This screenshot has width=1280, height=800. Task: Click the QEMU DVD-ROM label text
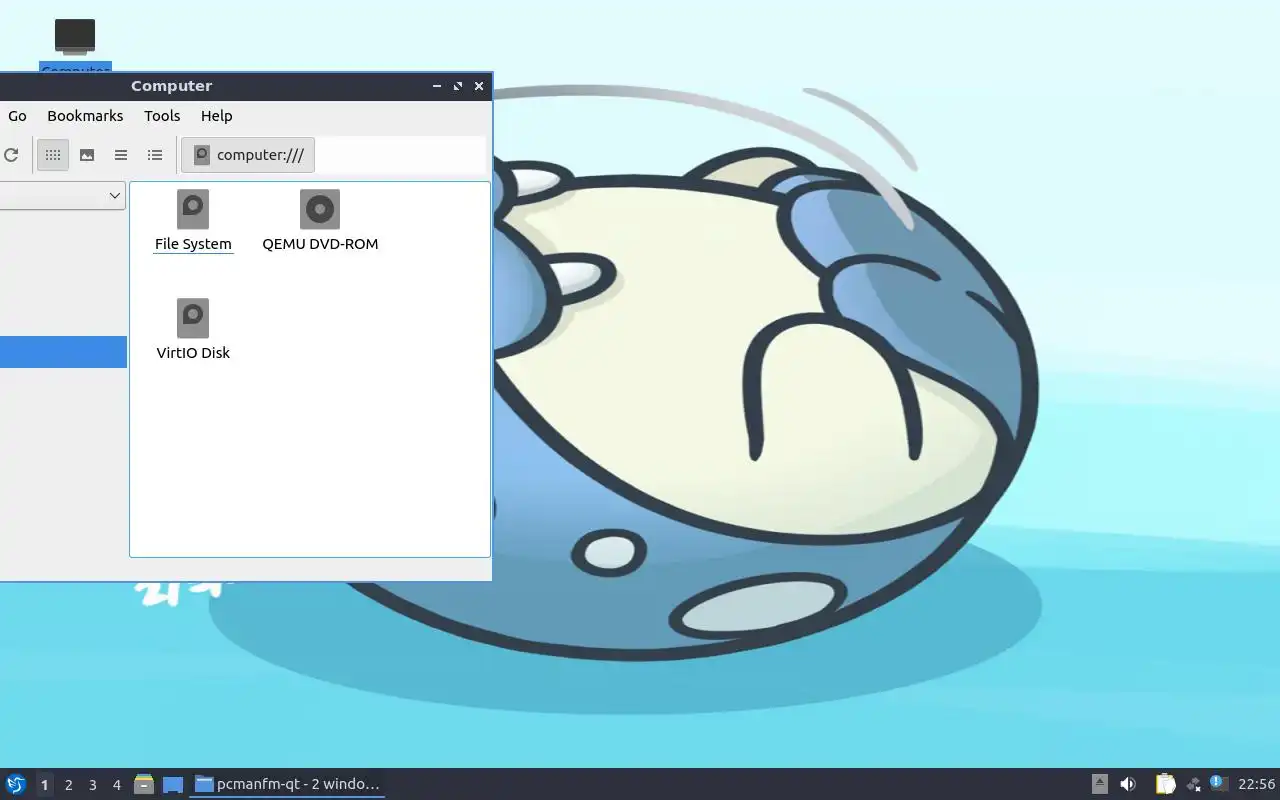point(320,244)
